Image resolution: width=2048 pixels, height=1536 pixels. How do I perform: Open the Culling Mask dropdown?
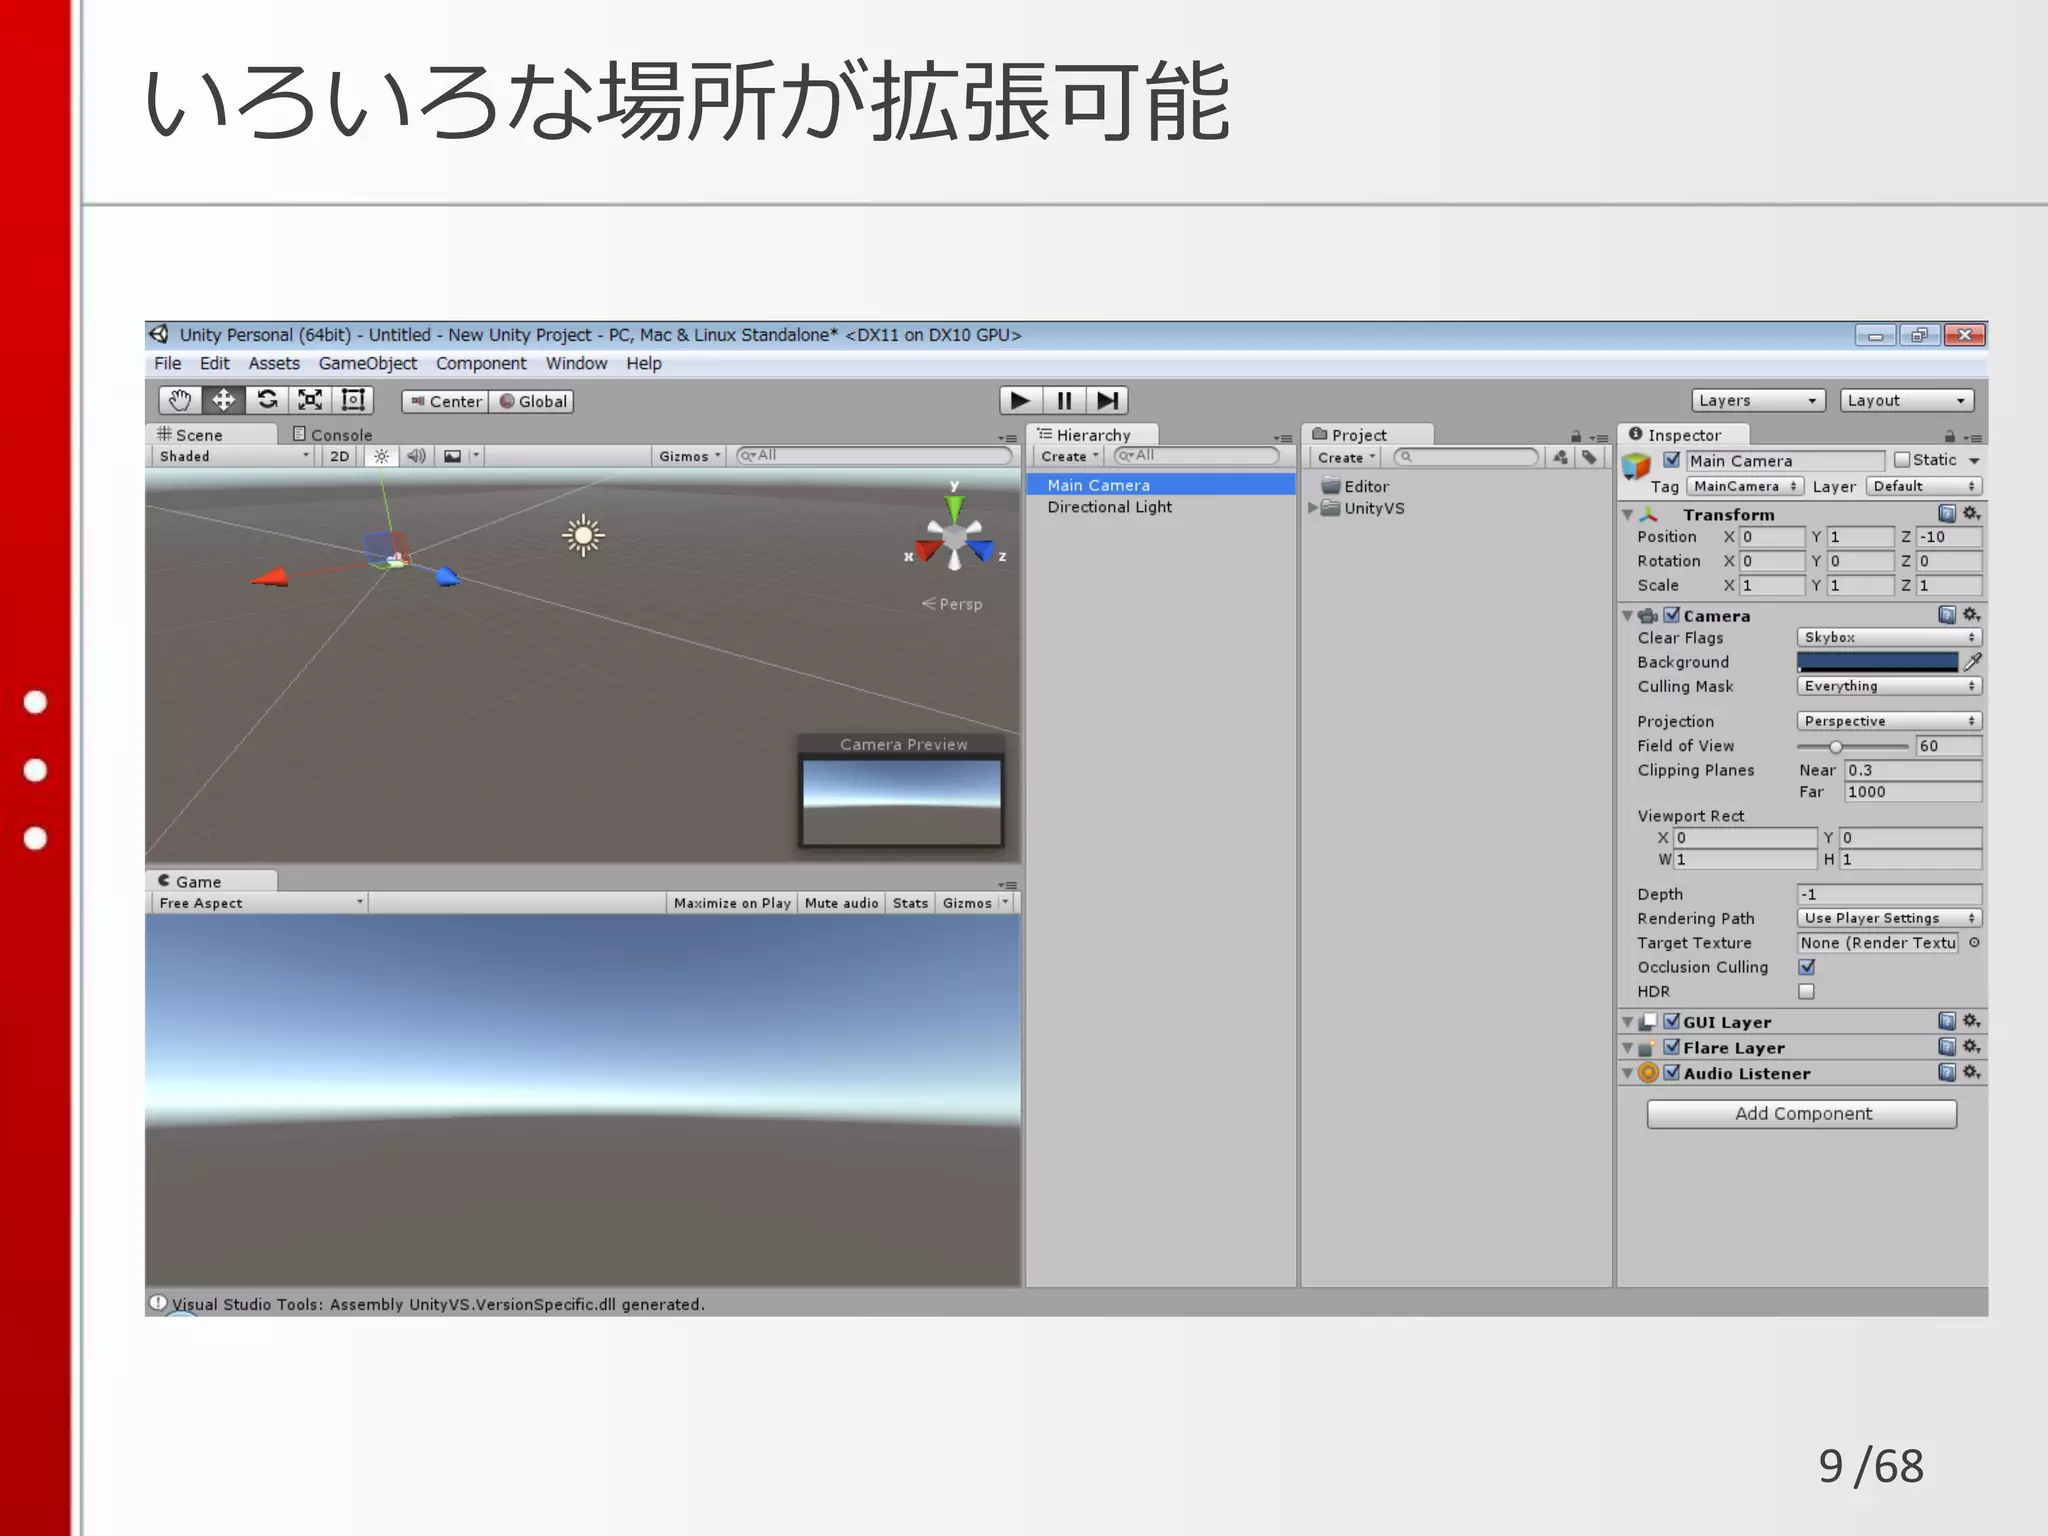pos(1890,686)
